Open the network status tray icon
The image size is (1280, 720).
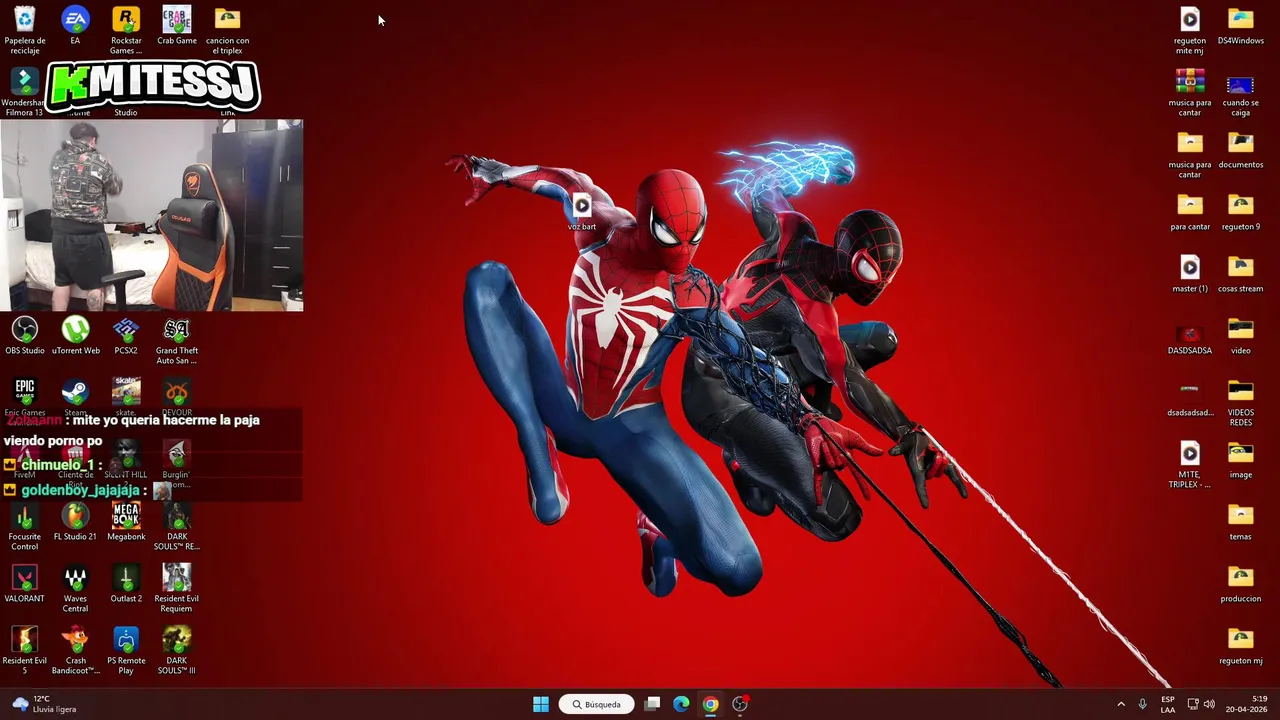point(1193,704)
